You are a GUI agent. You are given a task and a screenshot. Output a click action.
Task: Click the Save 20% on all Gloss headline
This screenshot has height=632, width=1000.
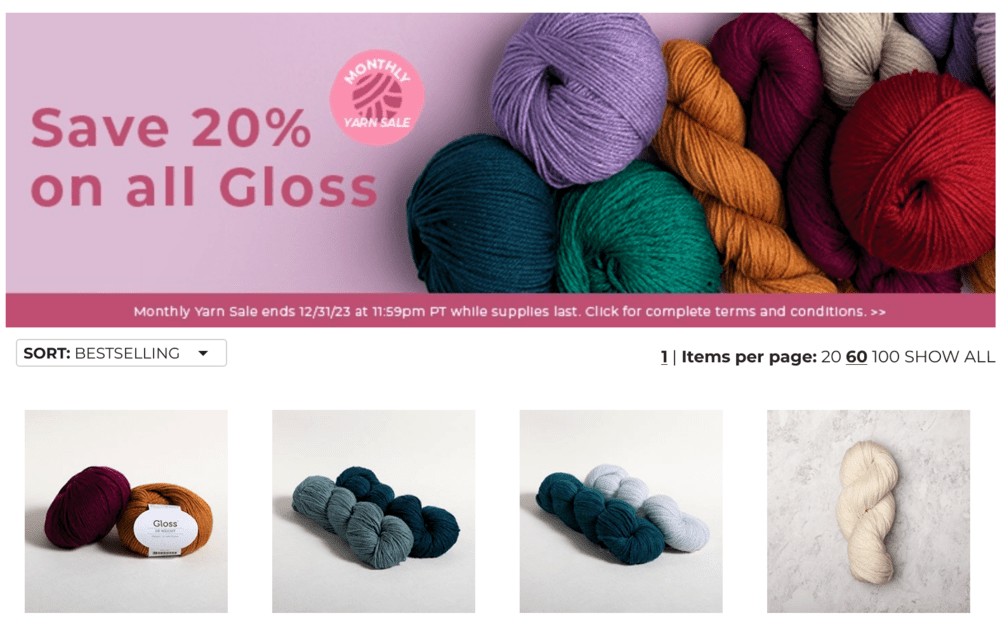204,157
